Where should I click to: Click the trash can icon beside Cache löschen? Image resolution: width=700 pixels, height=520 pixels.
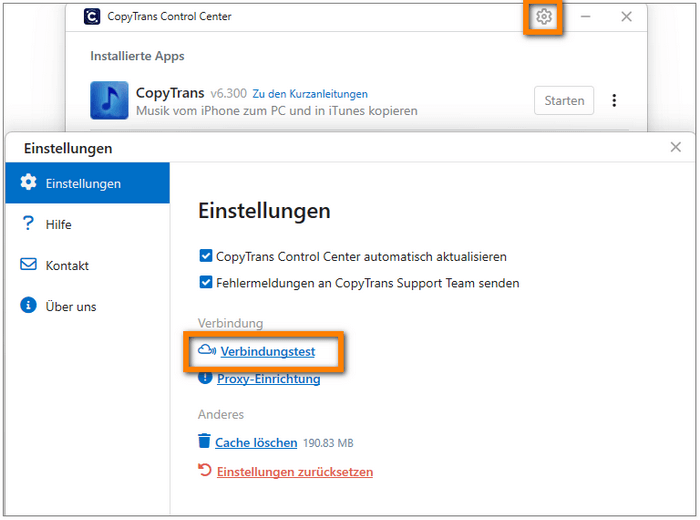[x=204, y=441]
